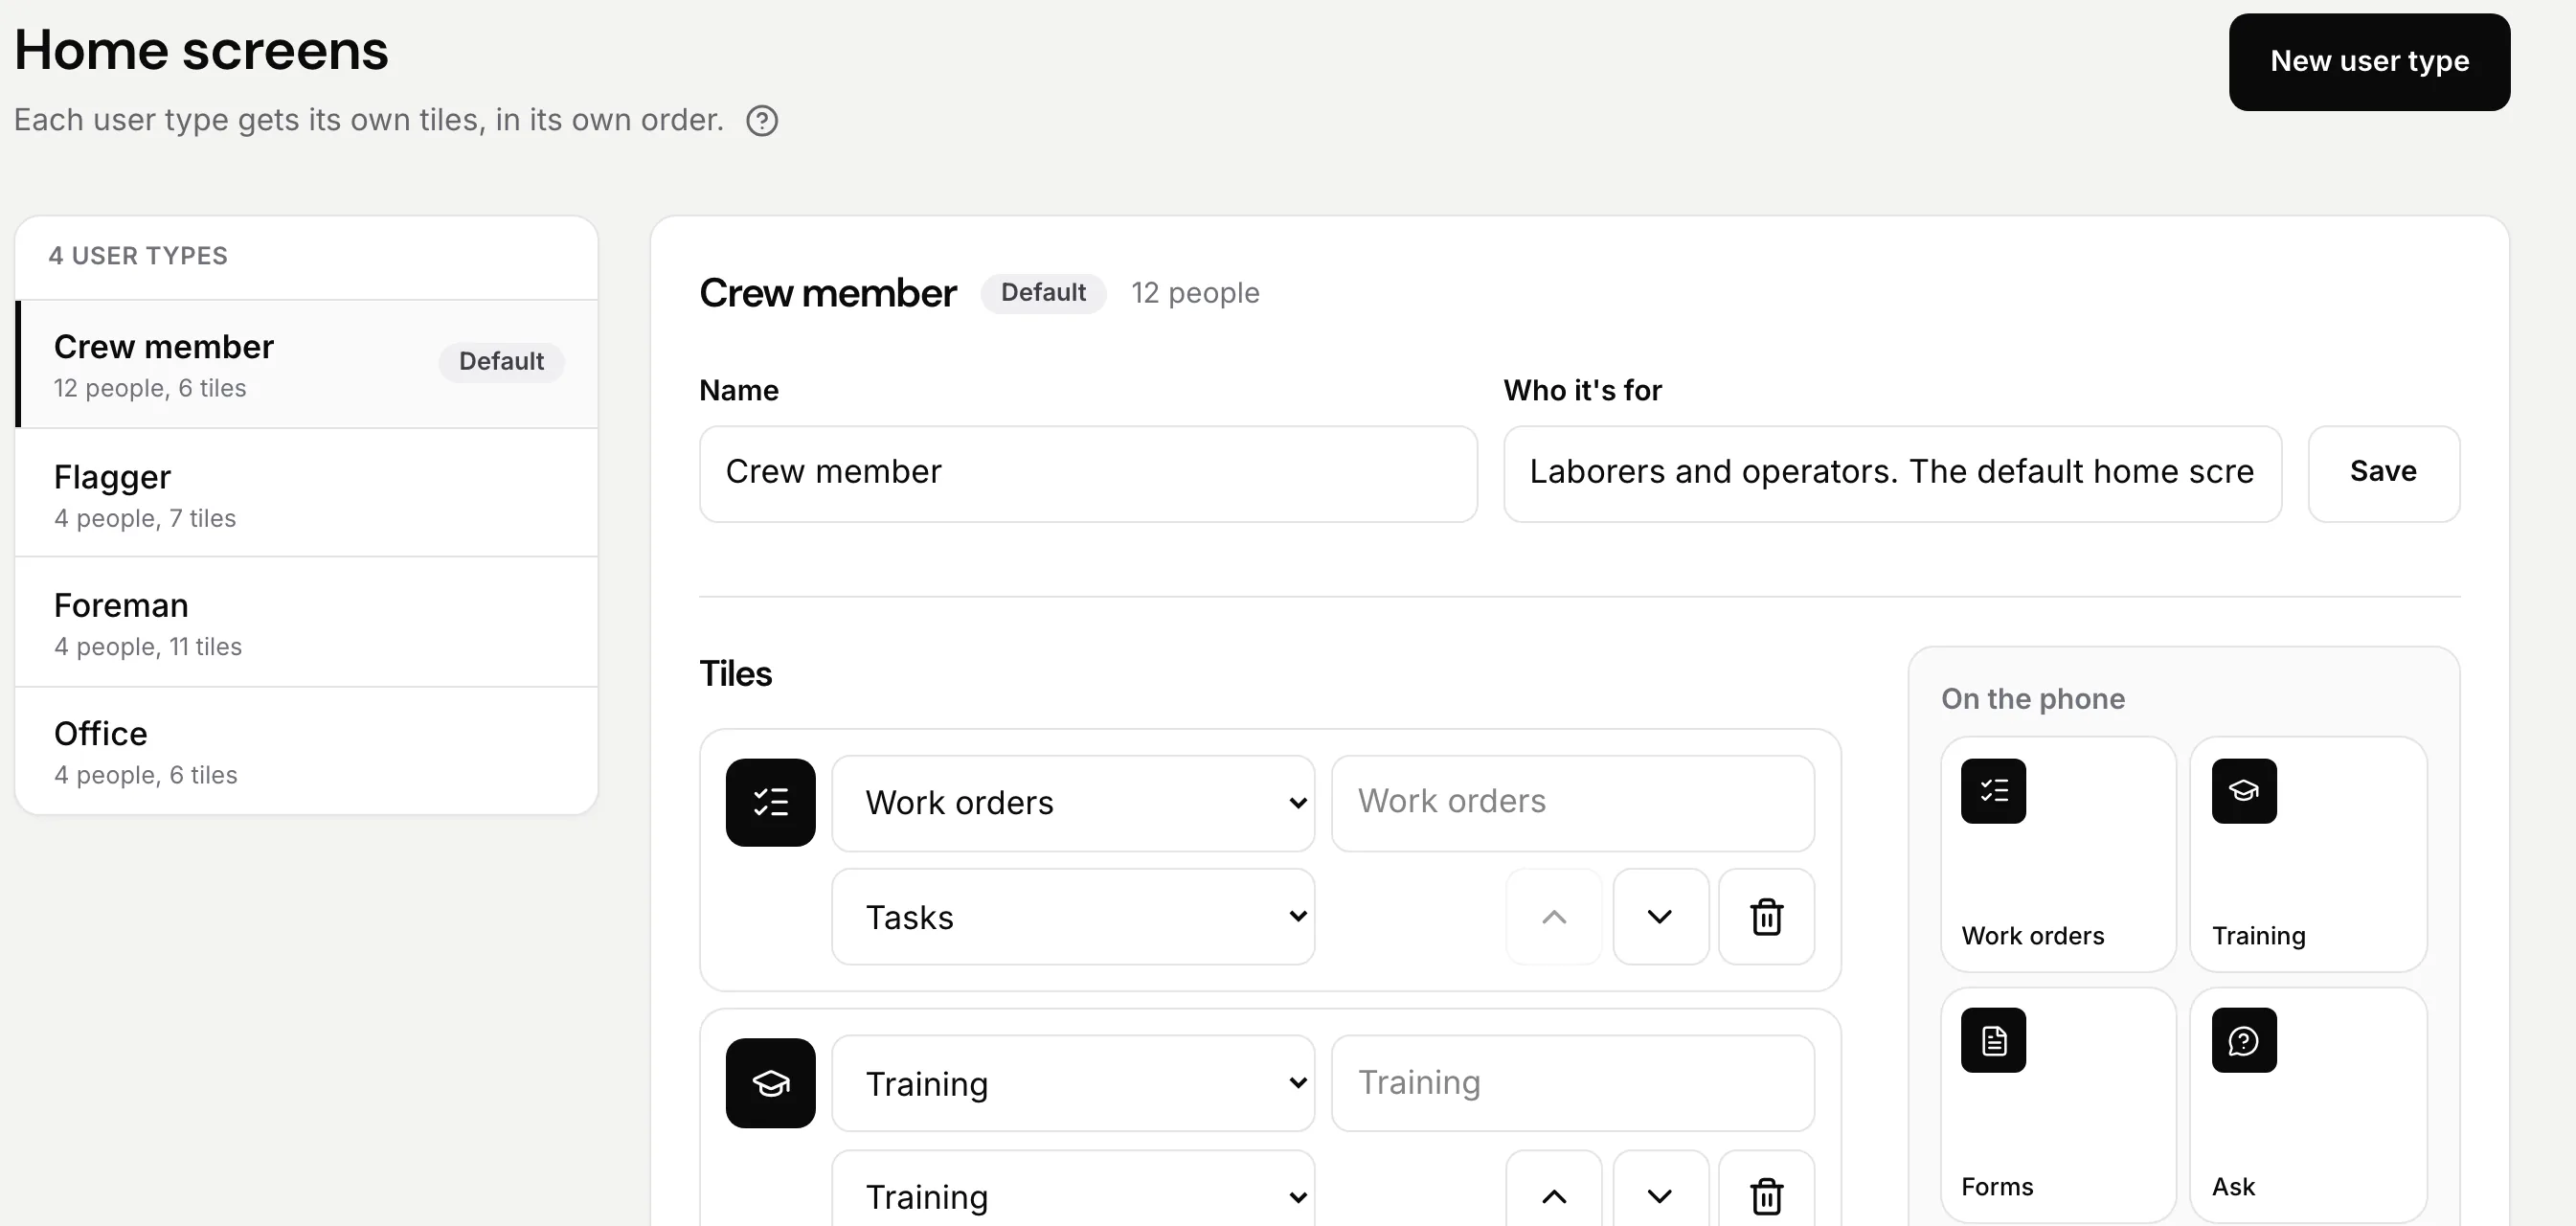Click Default badge in Crew member row
The height and width of the screenshot is (1226, 2576).
click(501, 361)
